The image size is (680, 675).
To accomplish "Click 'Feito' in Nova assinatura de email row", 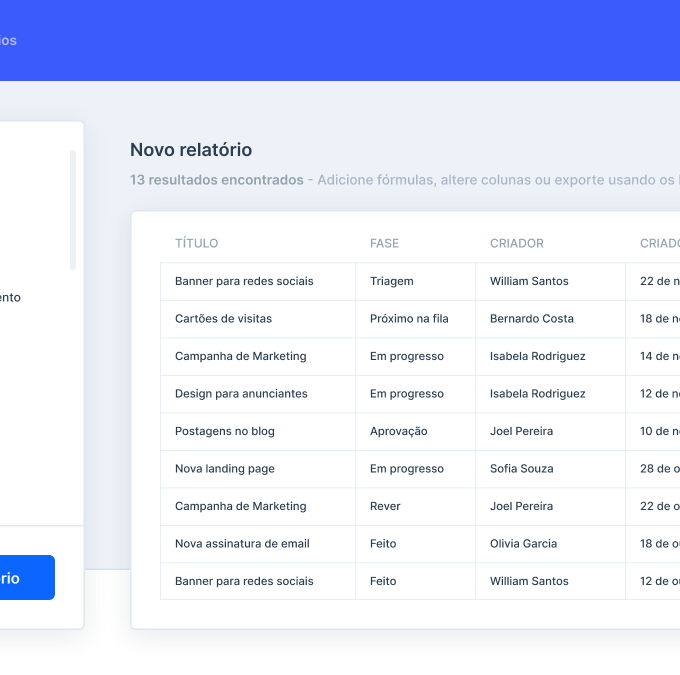I will [415, 544].
